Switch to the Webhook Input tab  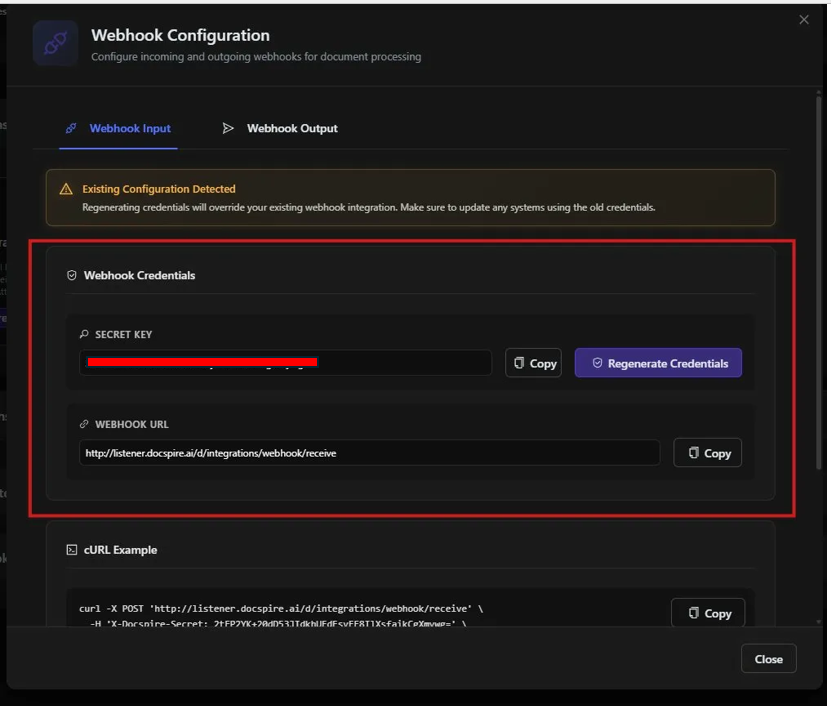pyautogui.click(x=118, y=129)
